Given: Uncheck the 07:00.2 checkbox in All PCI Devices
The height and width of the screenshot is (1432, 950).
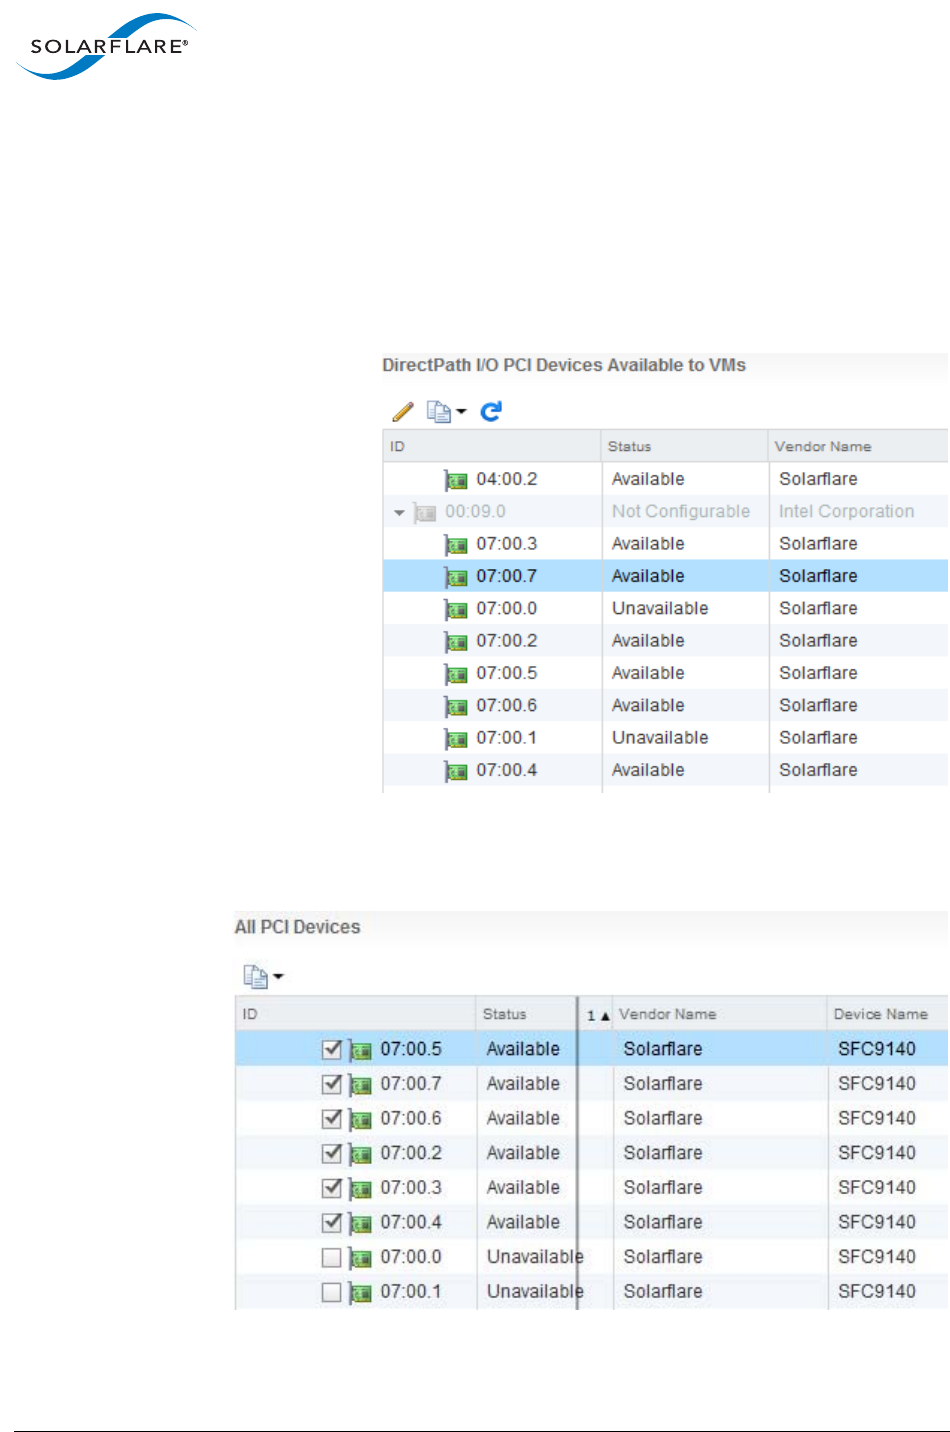Looking at the screenshot, I should point(332,1153).
